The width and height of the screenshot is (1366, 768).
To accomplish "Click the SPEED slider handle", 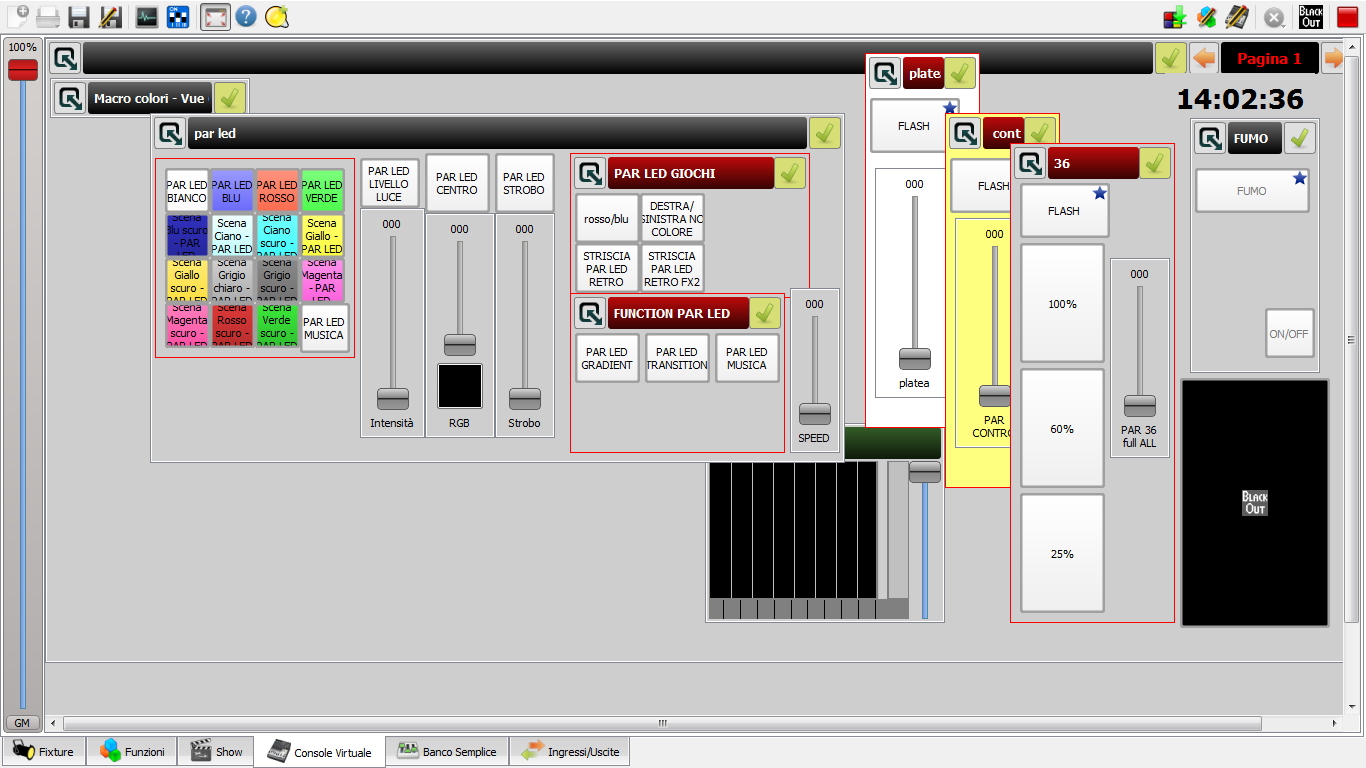I will (815, 413).
